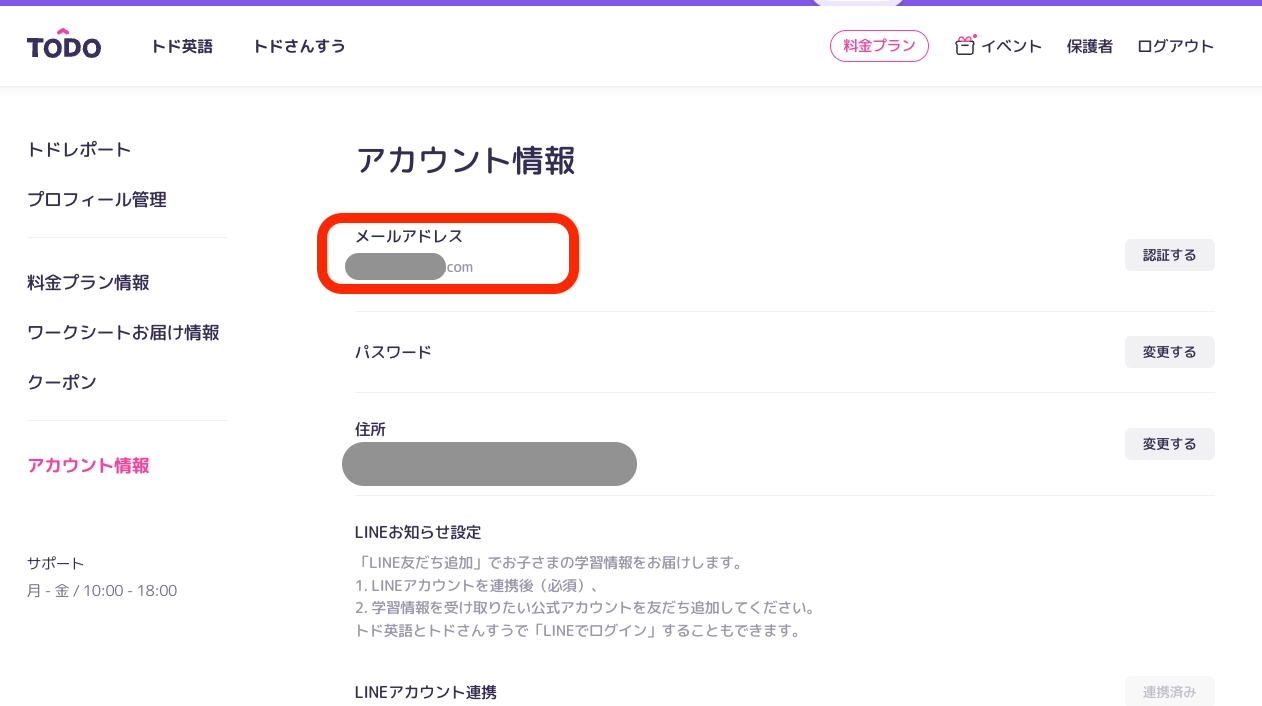Screen dimensions: 1262x706
Task: Click 認証する for the email address
Action: (x=1169, y=255)
